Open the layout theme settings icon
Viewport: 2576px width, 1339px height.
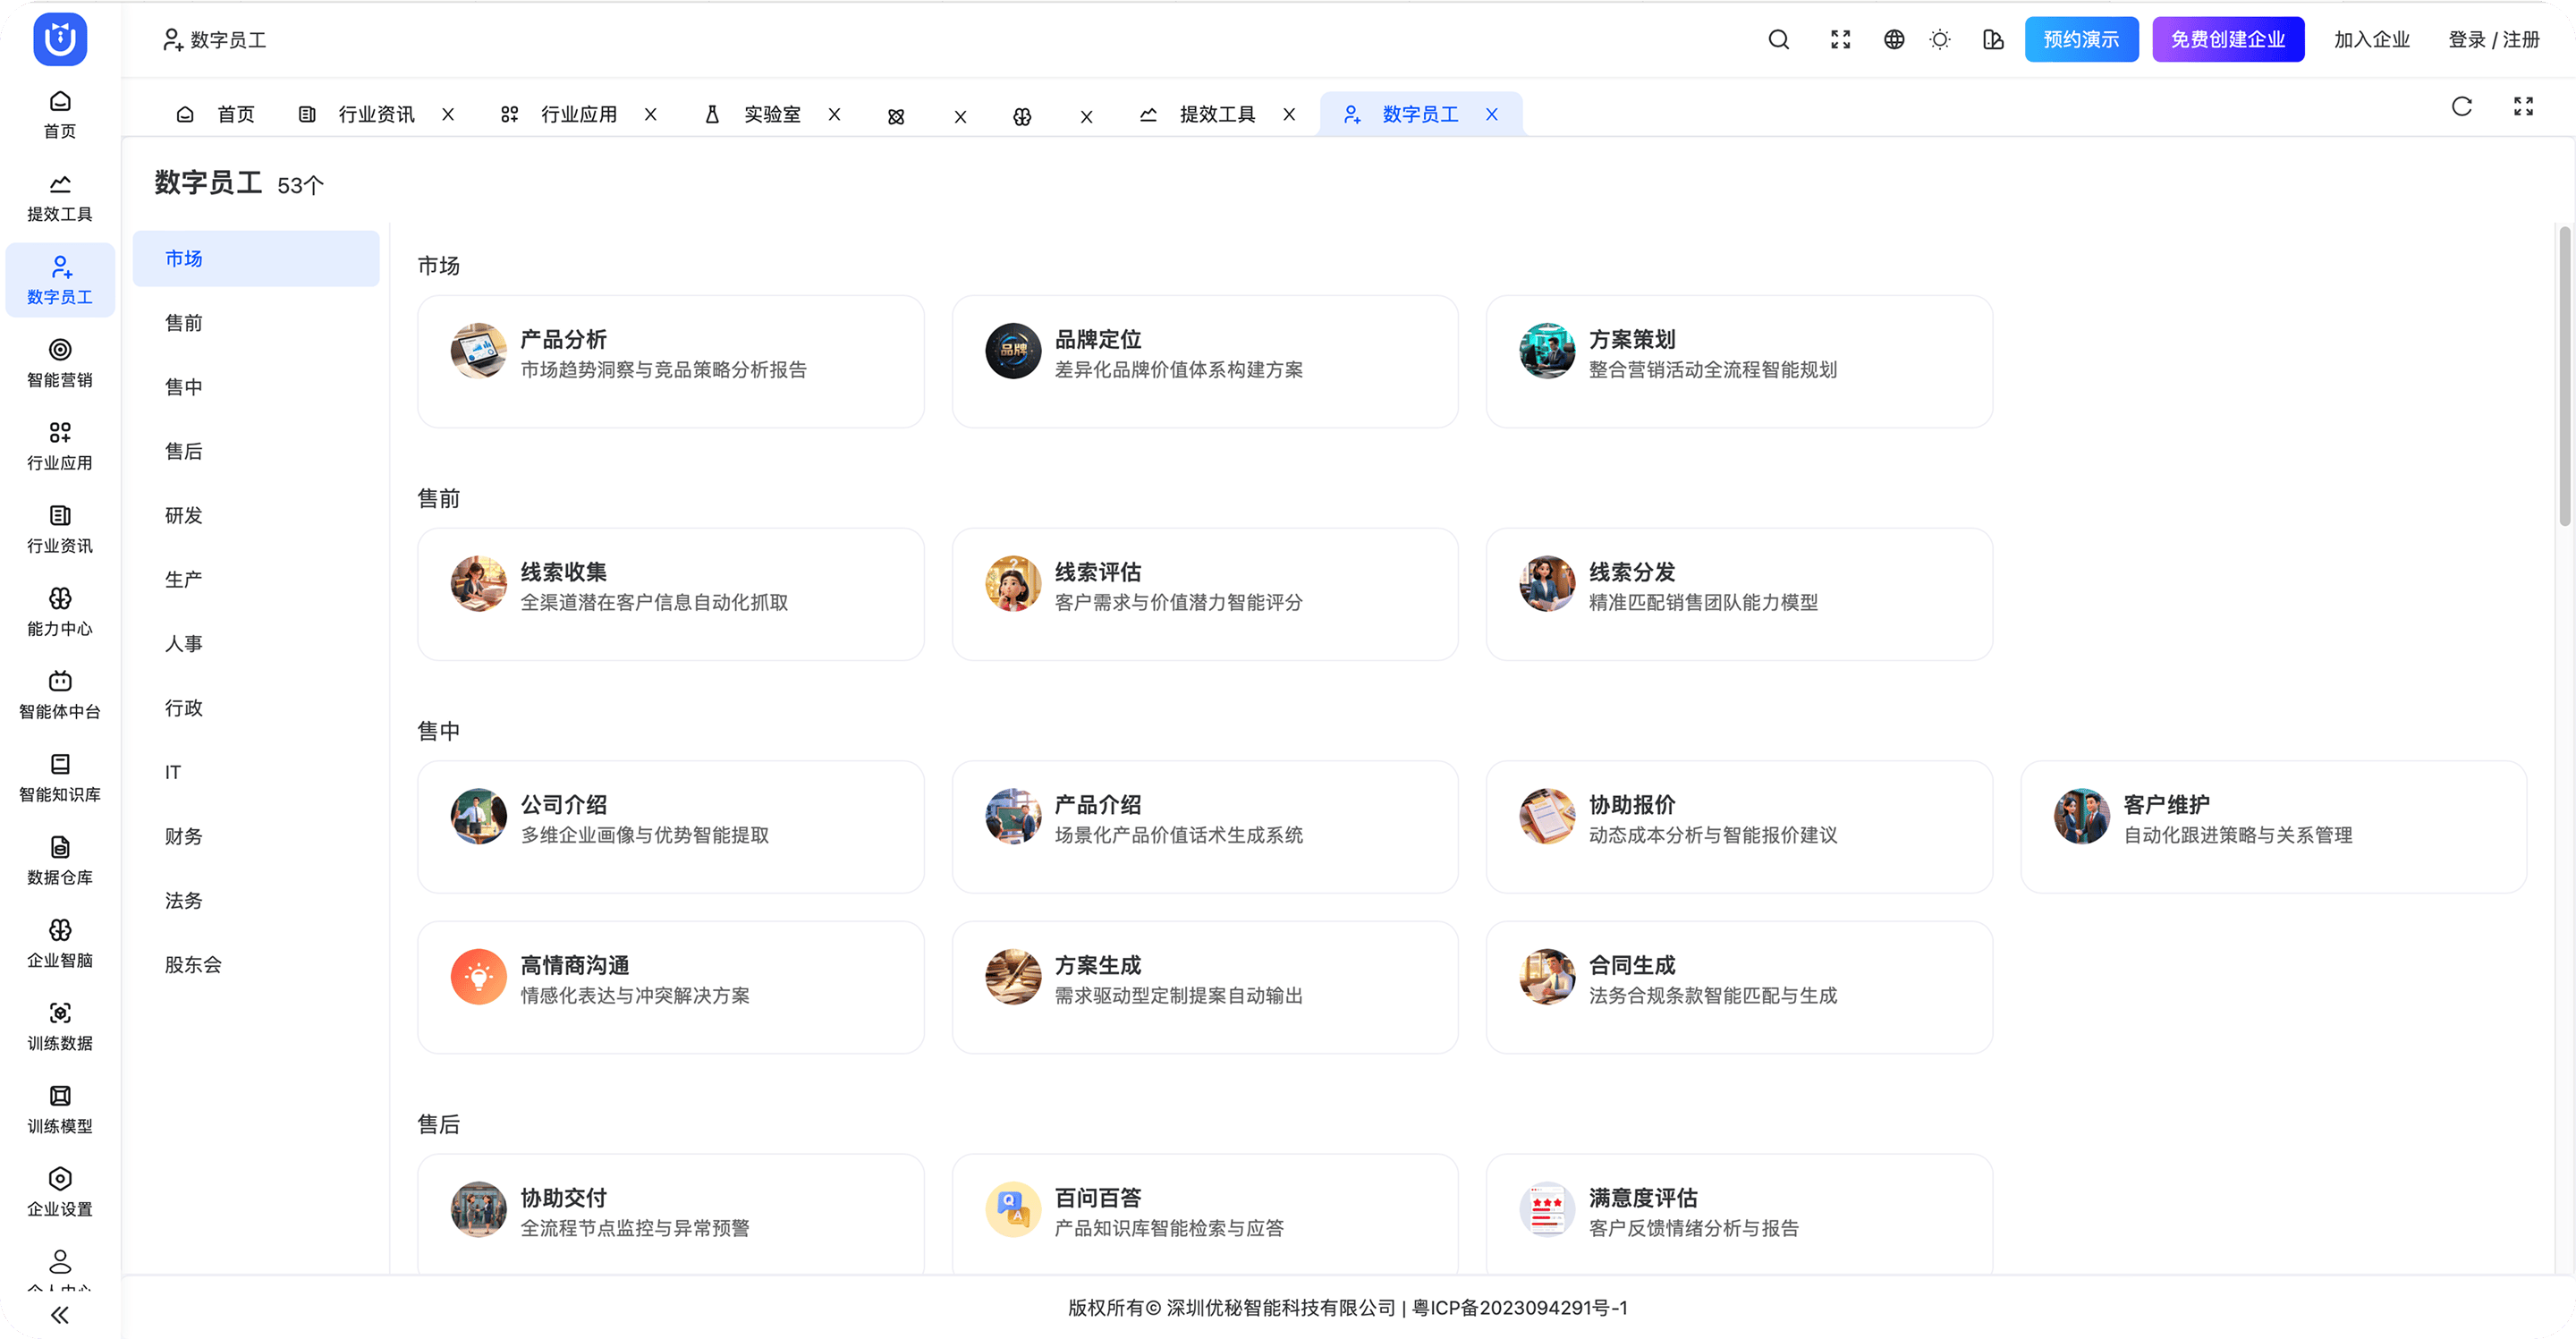pyautogui.click(x=1992, y=40)
